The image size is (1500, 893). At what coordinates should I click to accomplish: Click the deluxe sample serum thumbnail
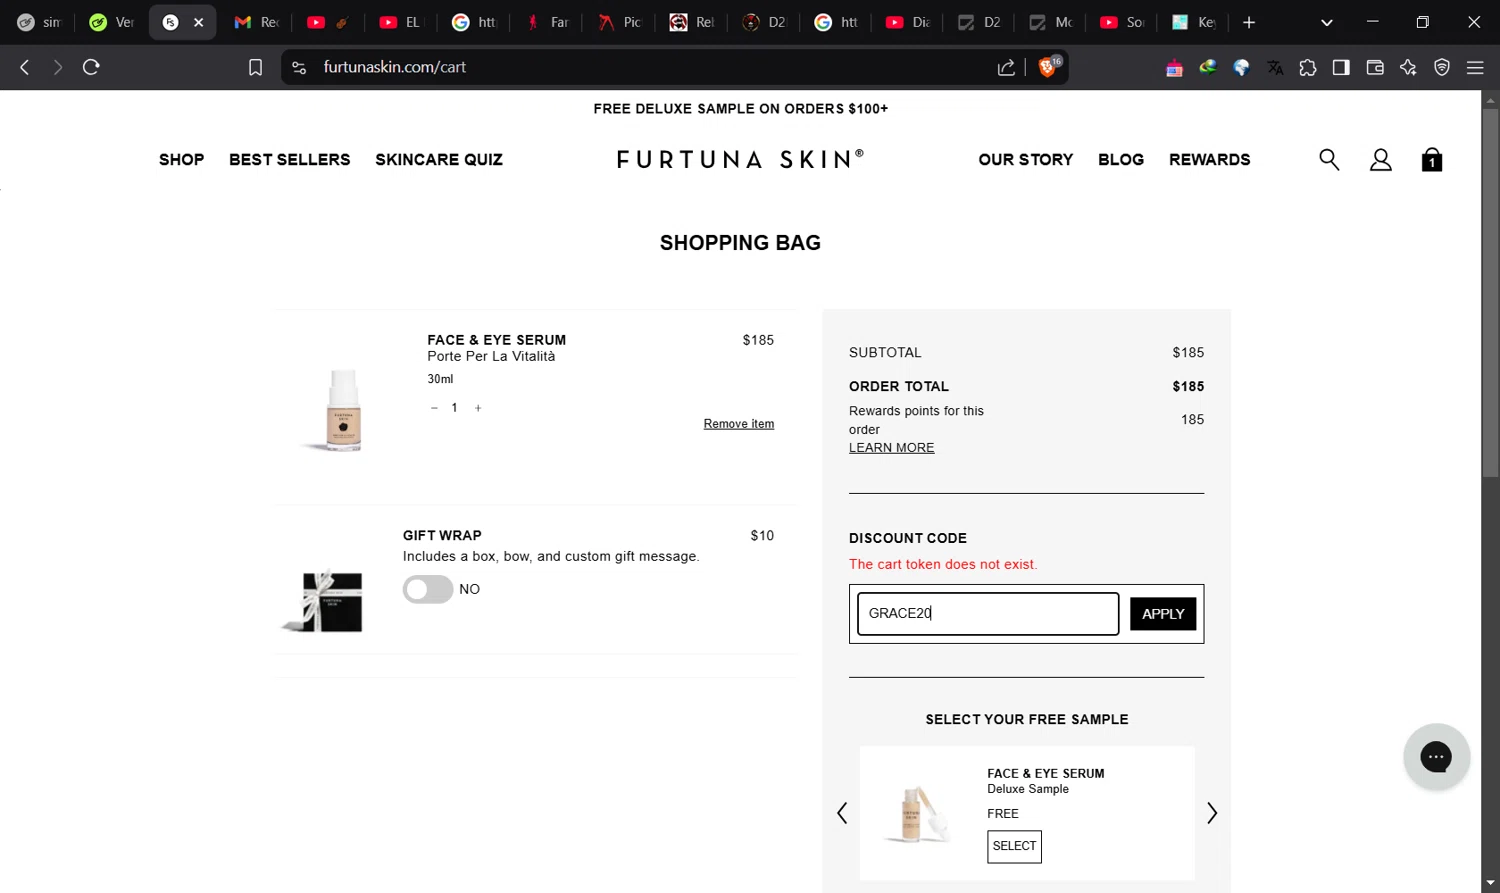917,814
